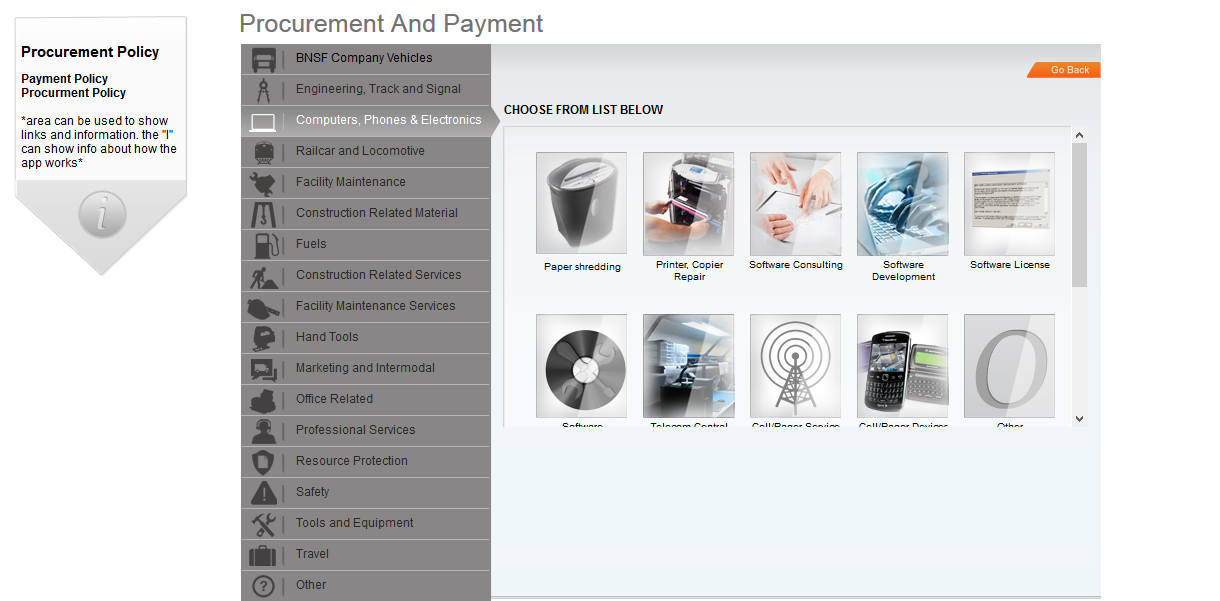Viewport: 1220px width, 601px height.
Task: Select the Cell/Pager Service antenna image
Action: click(x=796, y=366)
